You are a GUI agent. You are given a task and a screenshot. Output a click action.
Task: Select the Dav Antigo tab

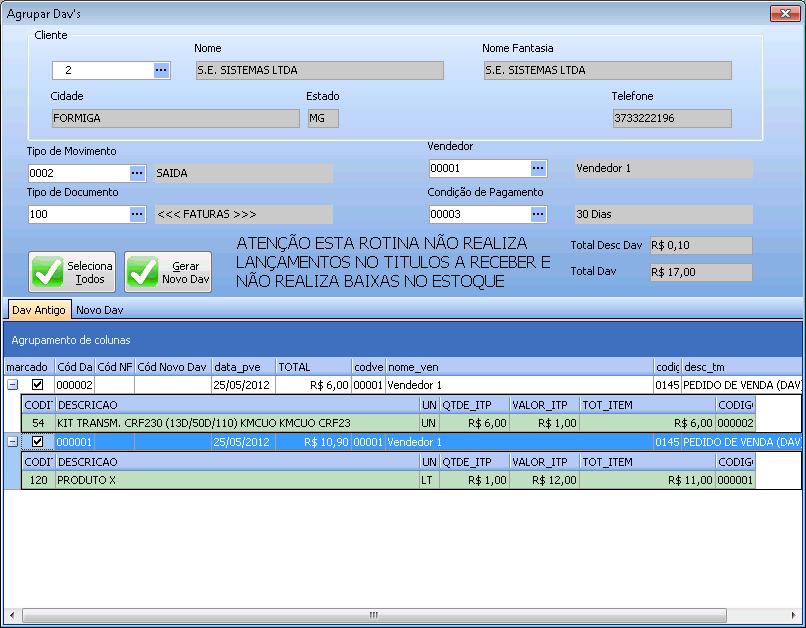coord(39,310)
